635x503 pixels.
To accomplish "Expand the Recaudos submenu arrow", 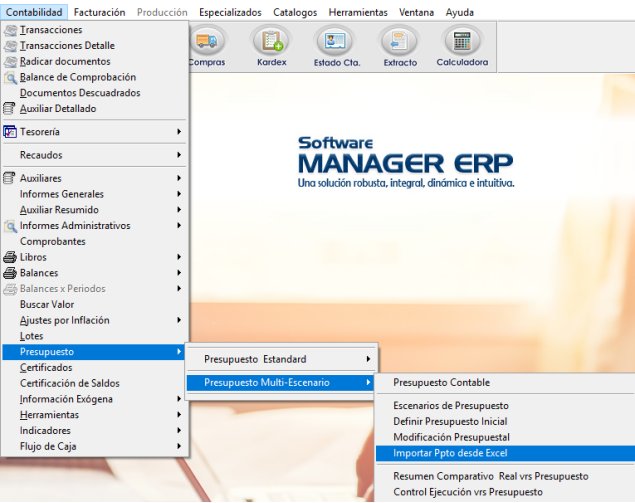I will click(179, 155).
